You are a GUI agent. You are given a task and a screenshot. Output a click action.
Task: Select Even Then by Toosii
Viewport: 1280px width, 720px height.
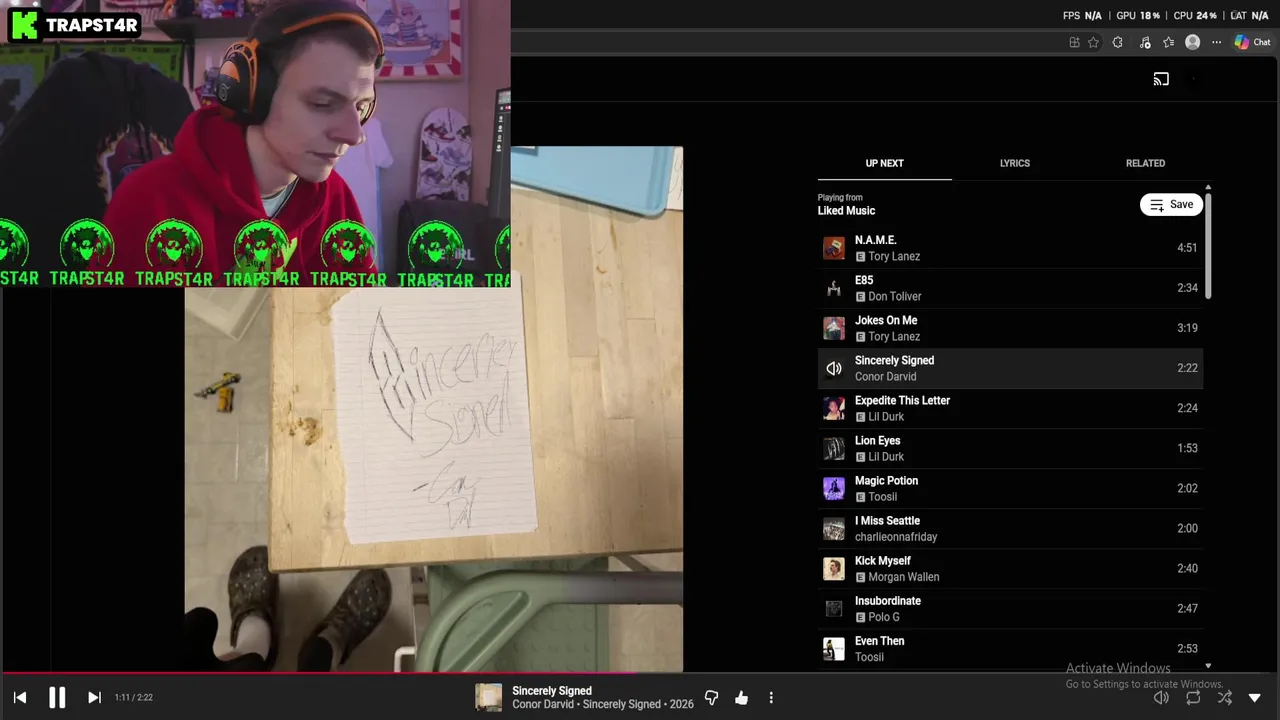click(1010, 648)
